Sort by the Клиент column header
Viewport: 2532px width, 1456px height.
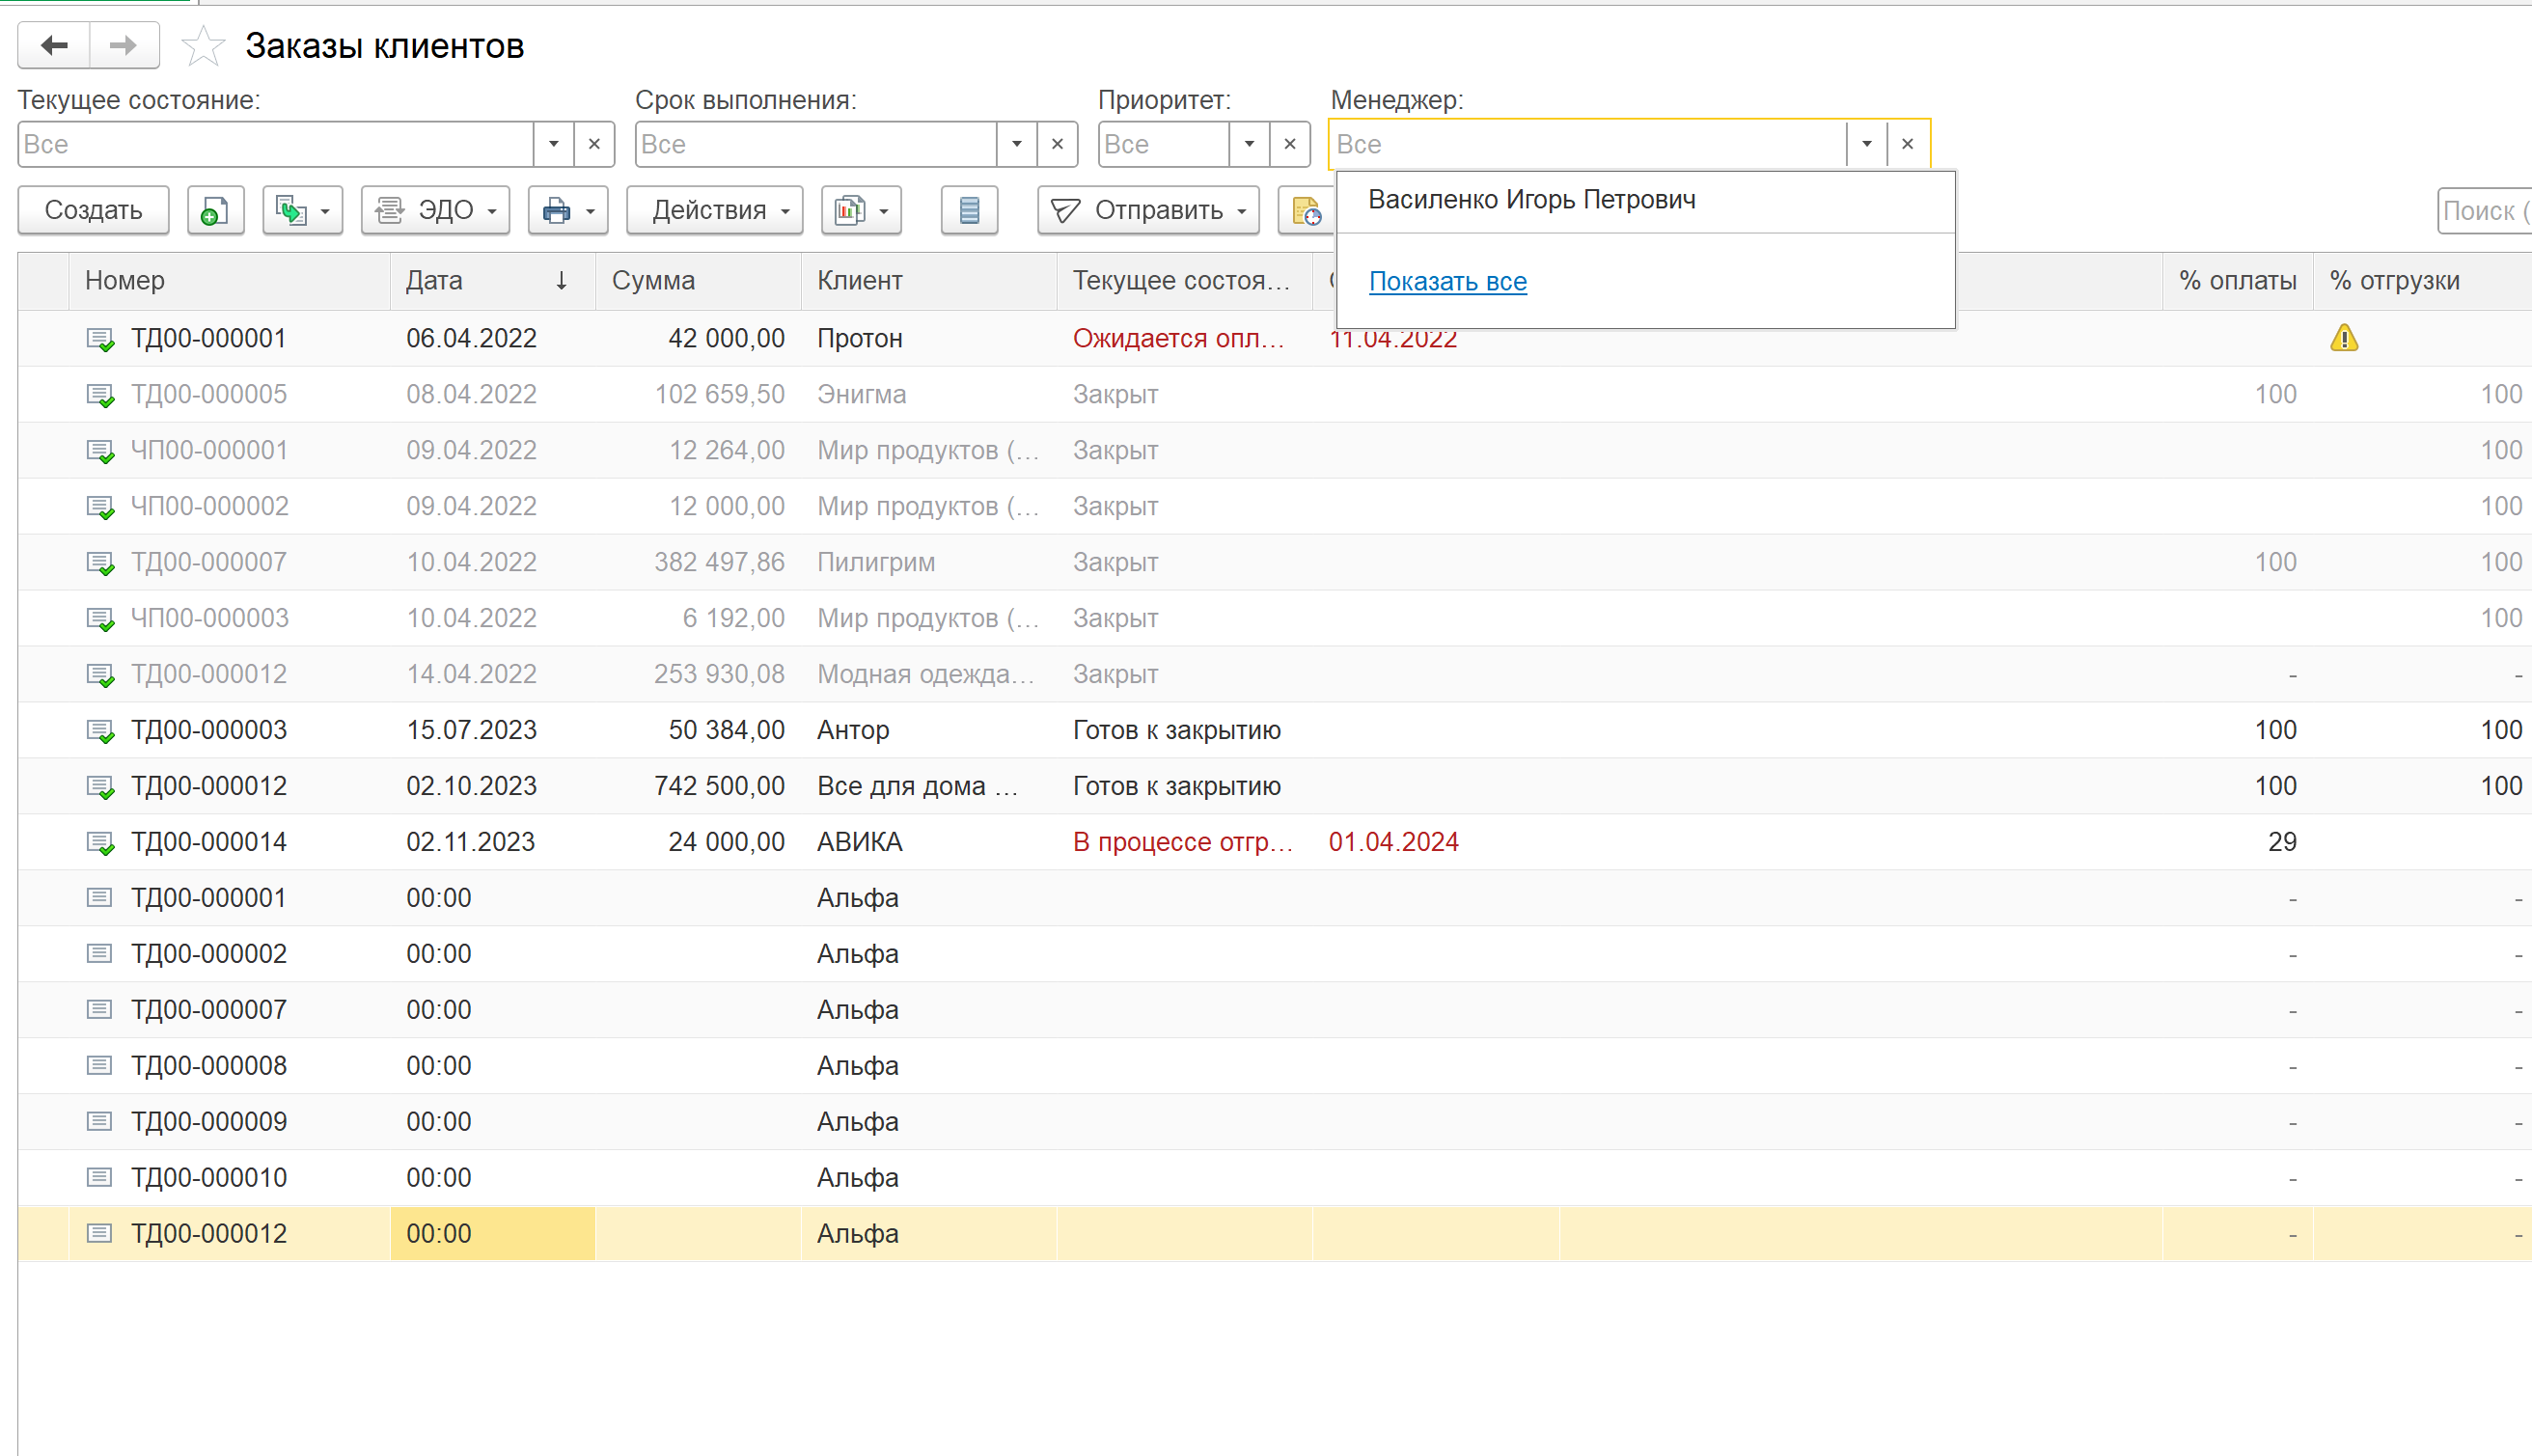[929, 281]
